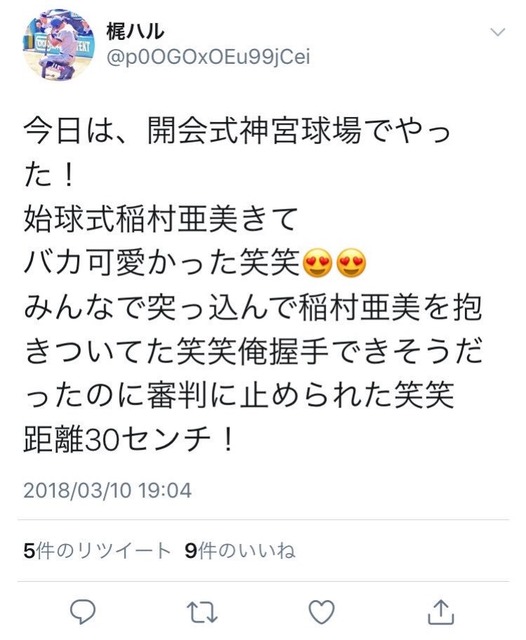Select the line ったのに審判に止められた笑笑
The height and width of the screenshot is (640, 526).
pyautogui.click(x=239, y=396)
